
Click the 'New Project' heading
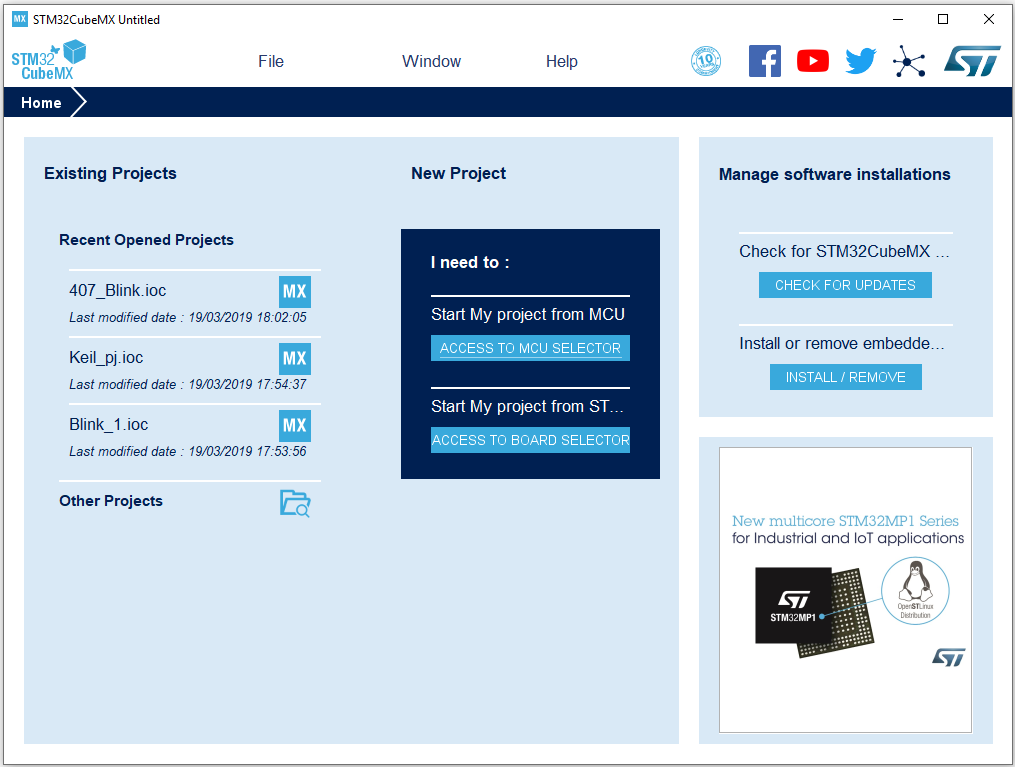tap(458, 173)
